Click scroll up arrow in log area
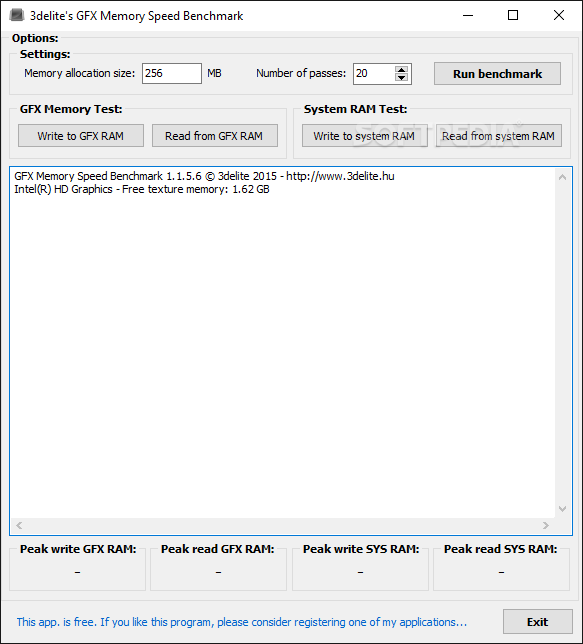This screenshot has width=583, height=644. pos(562,177)
